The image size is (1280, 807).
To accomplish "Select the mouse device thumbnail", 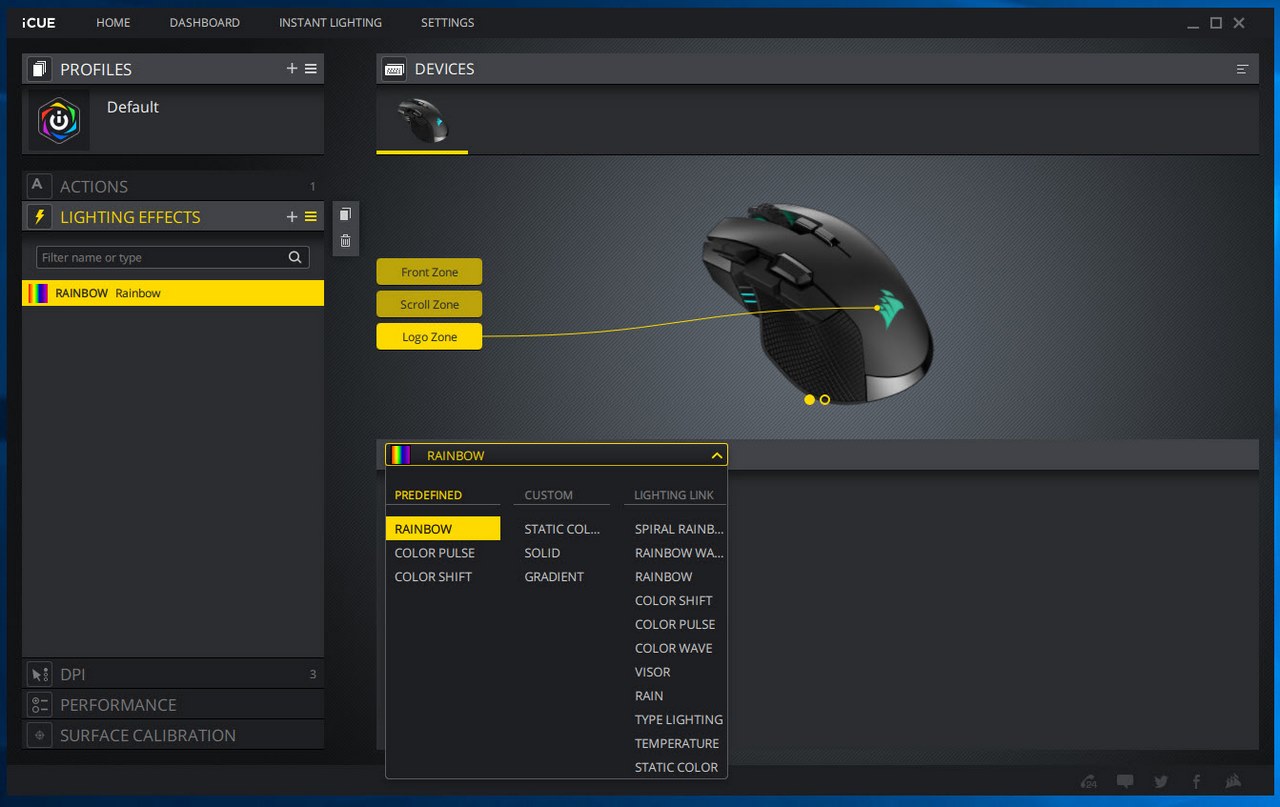I will coord(423,121).
